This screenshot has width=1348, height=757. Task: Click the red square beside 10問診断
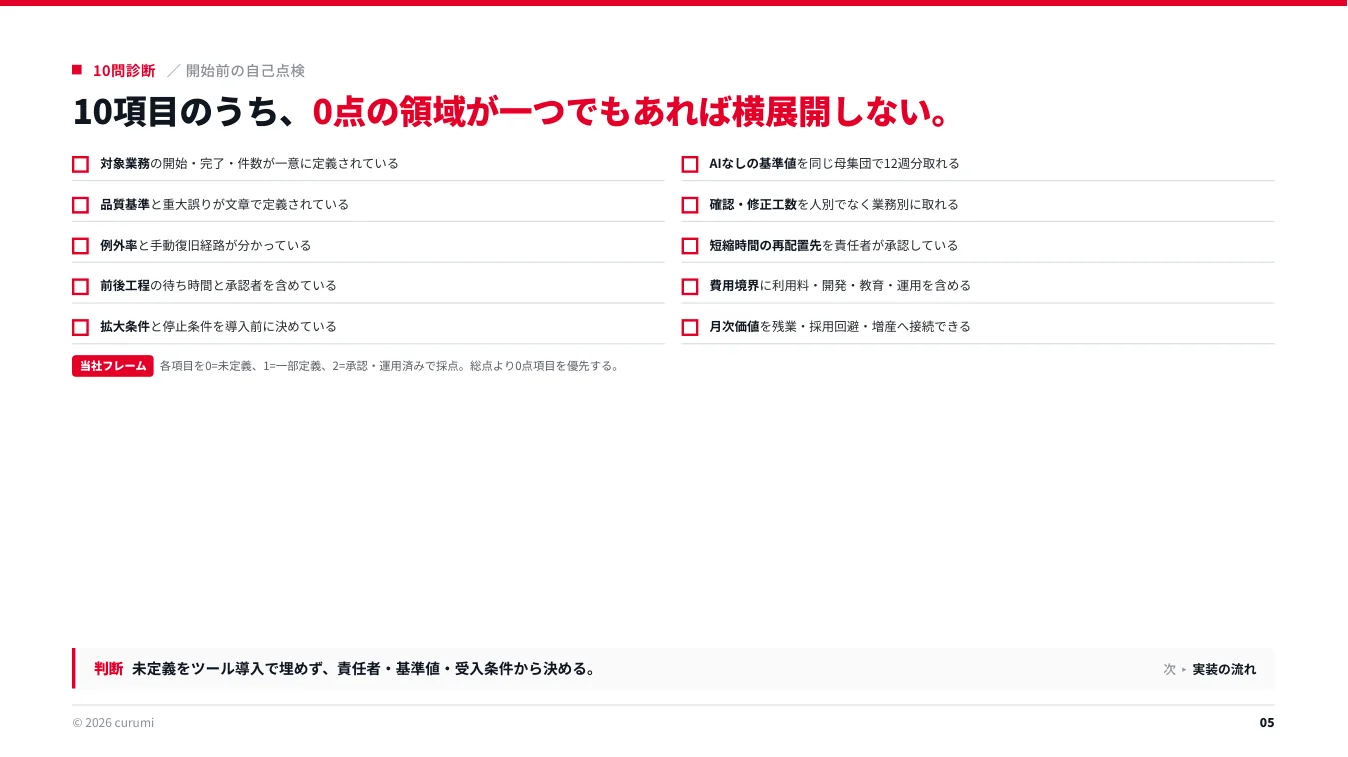coord(77,69)
